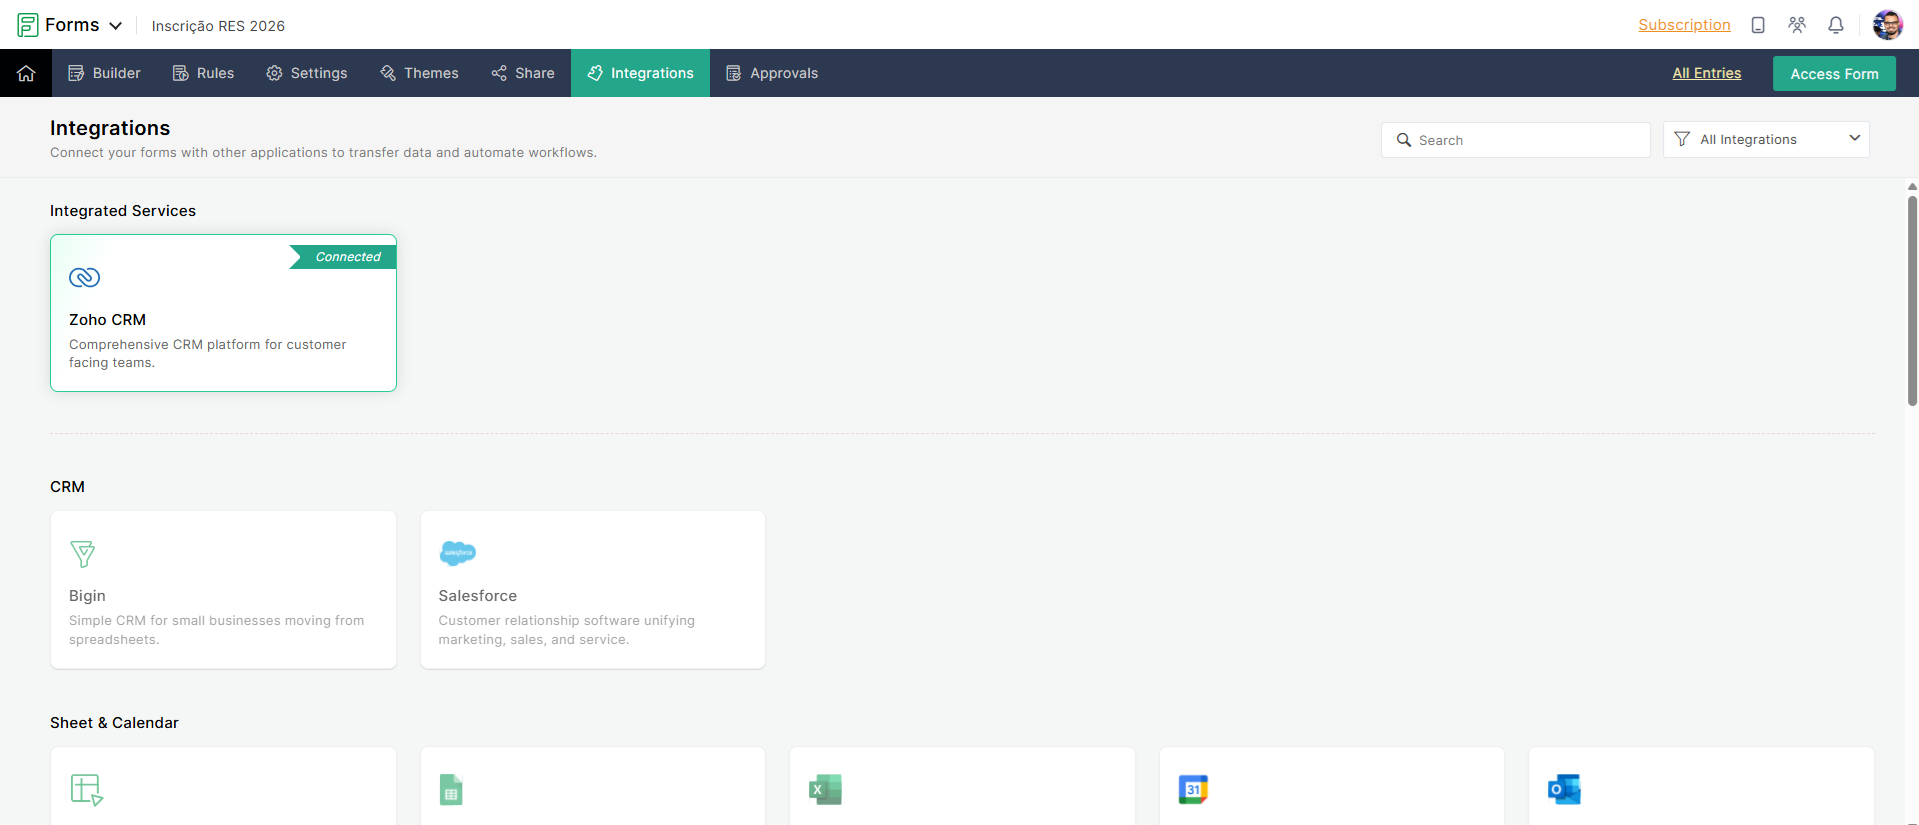The width and height of the screenshot is (1919, 825).
Task: Open the Settings tab
Action: pos(307,73)
